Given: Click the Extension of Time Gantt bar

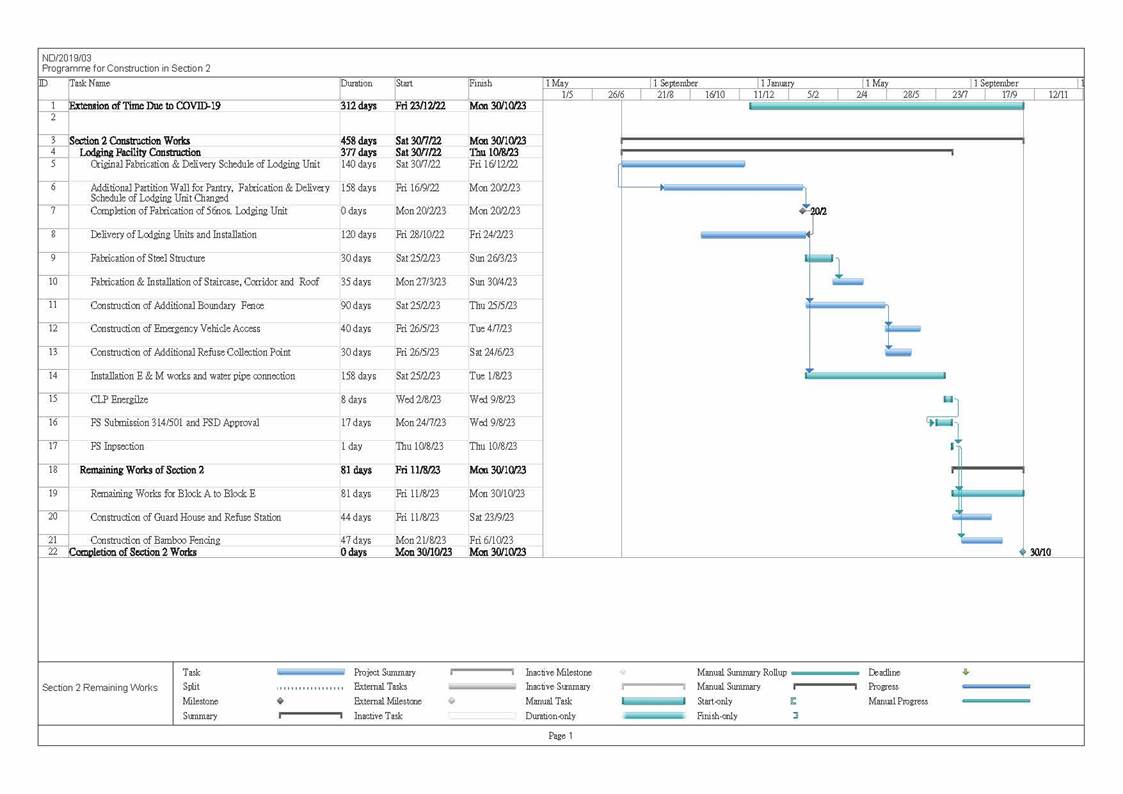Looking at the screenshot, I should point(886,105).
